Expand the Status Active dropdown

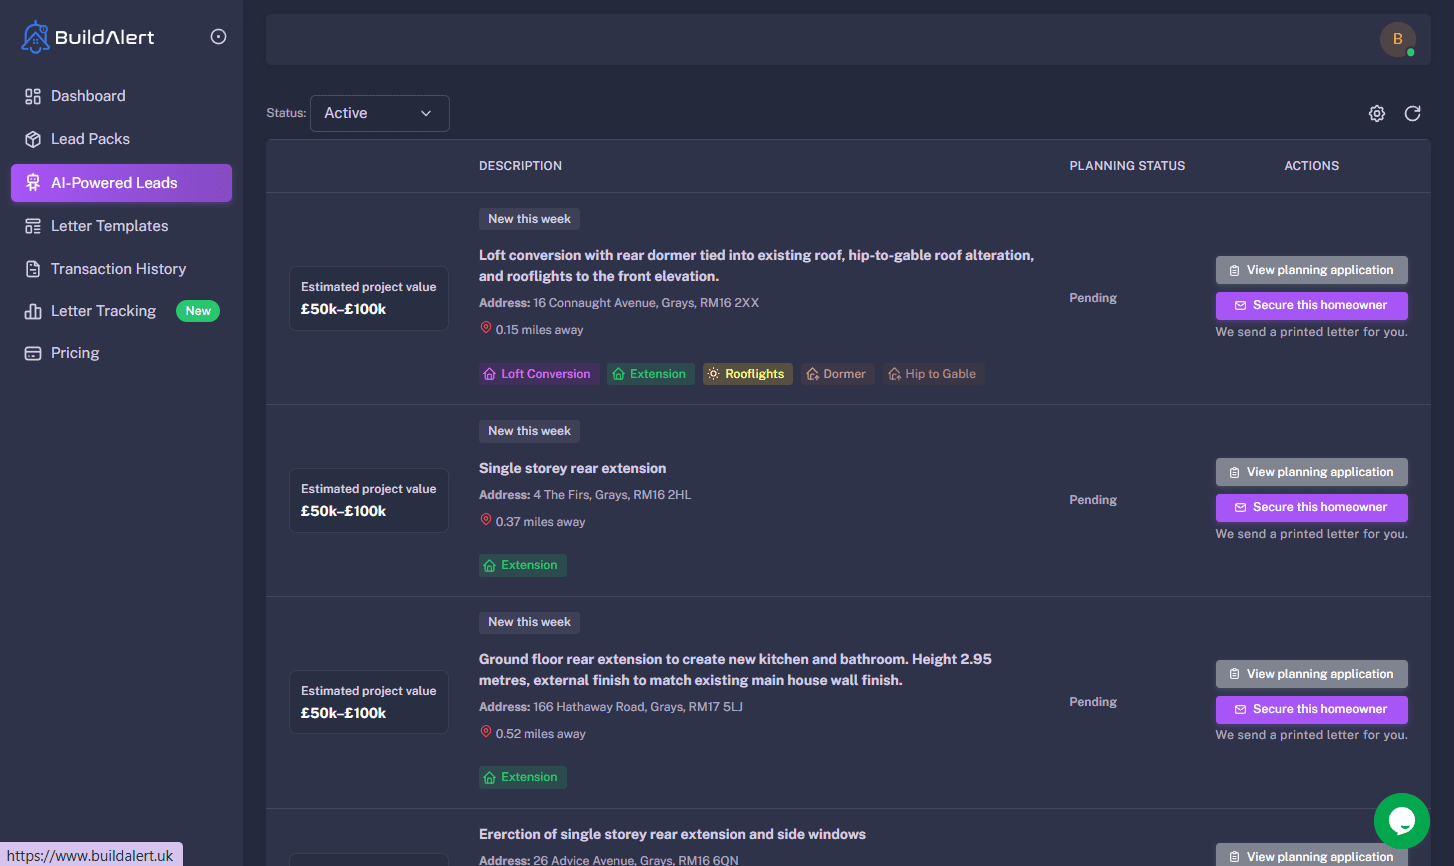tap(379, 113)
